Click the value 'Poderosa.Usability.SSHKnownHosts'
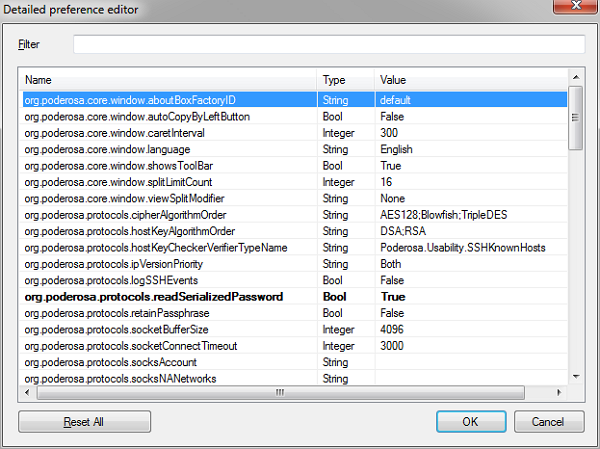Screen dimensions: 600x449 463,248
